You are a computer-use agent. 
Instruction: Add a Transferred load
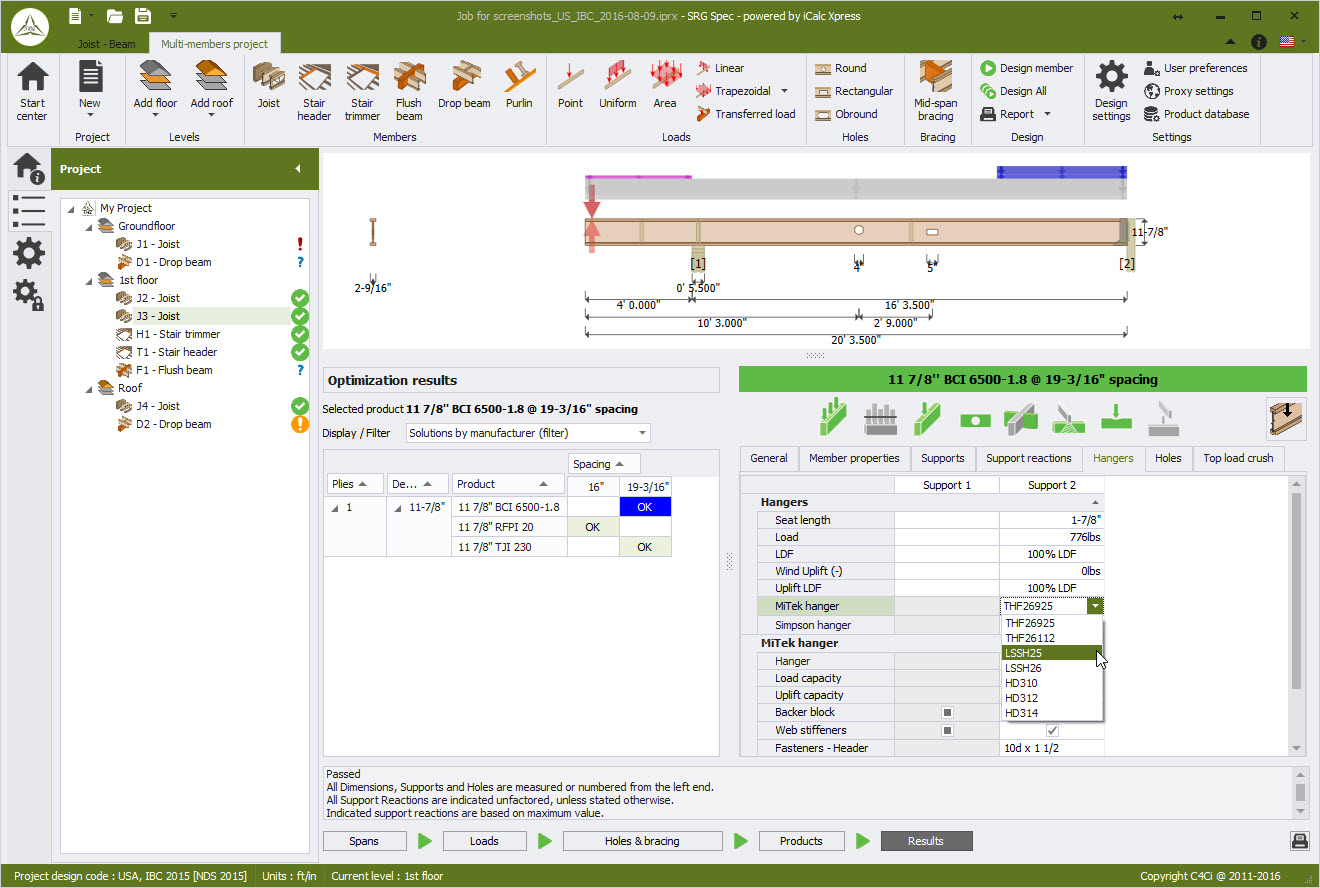[746, 114]
